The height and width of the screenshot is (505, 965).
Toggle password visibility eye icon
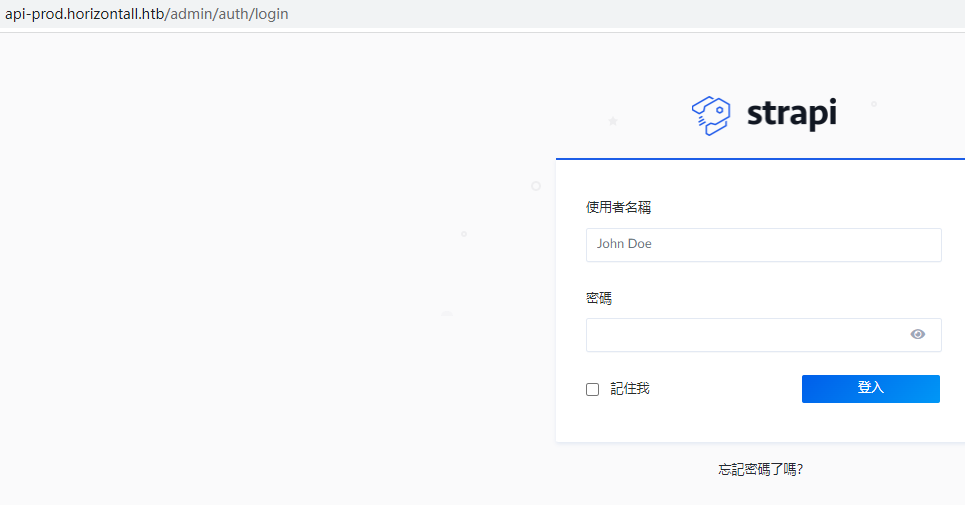coord(918,334)
